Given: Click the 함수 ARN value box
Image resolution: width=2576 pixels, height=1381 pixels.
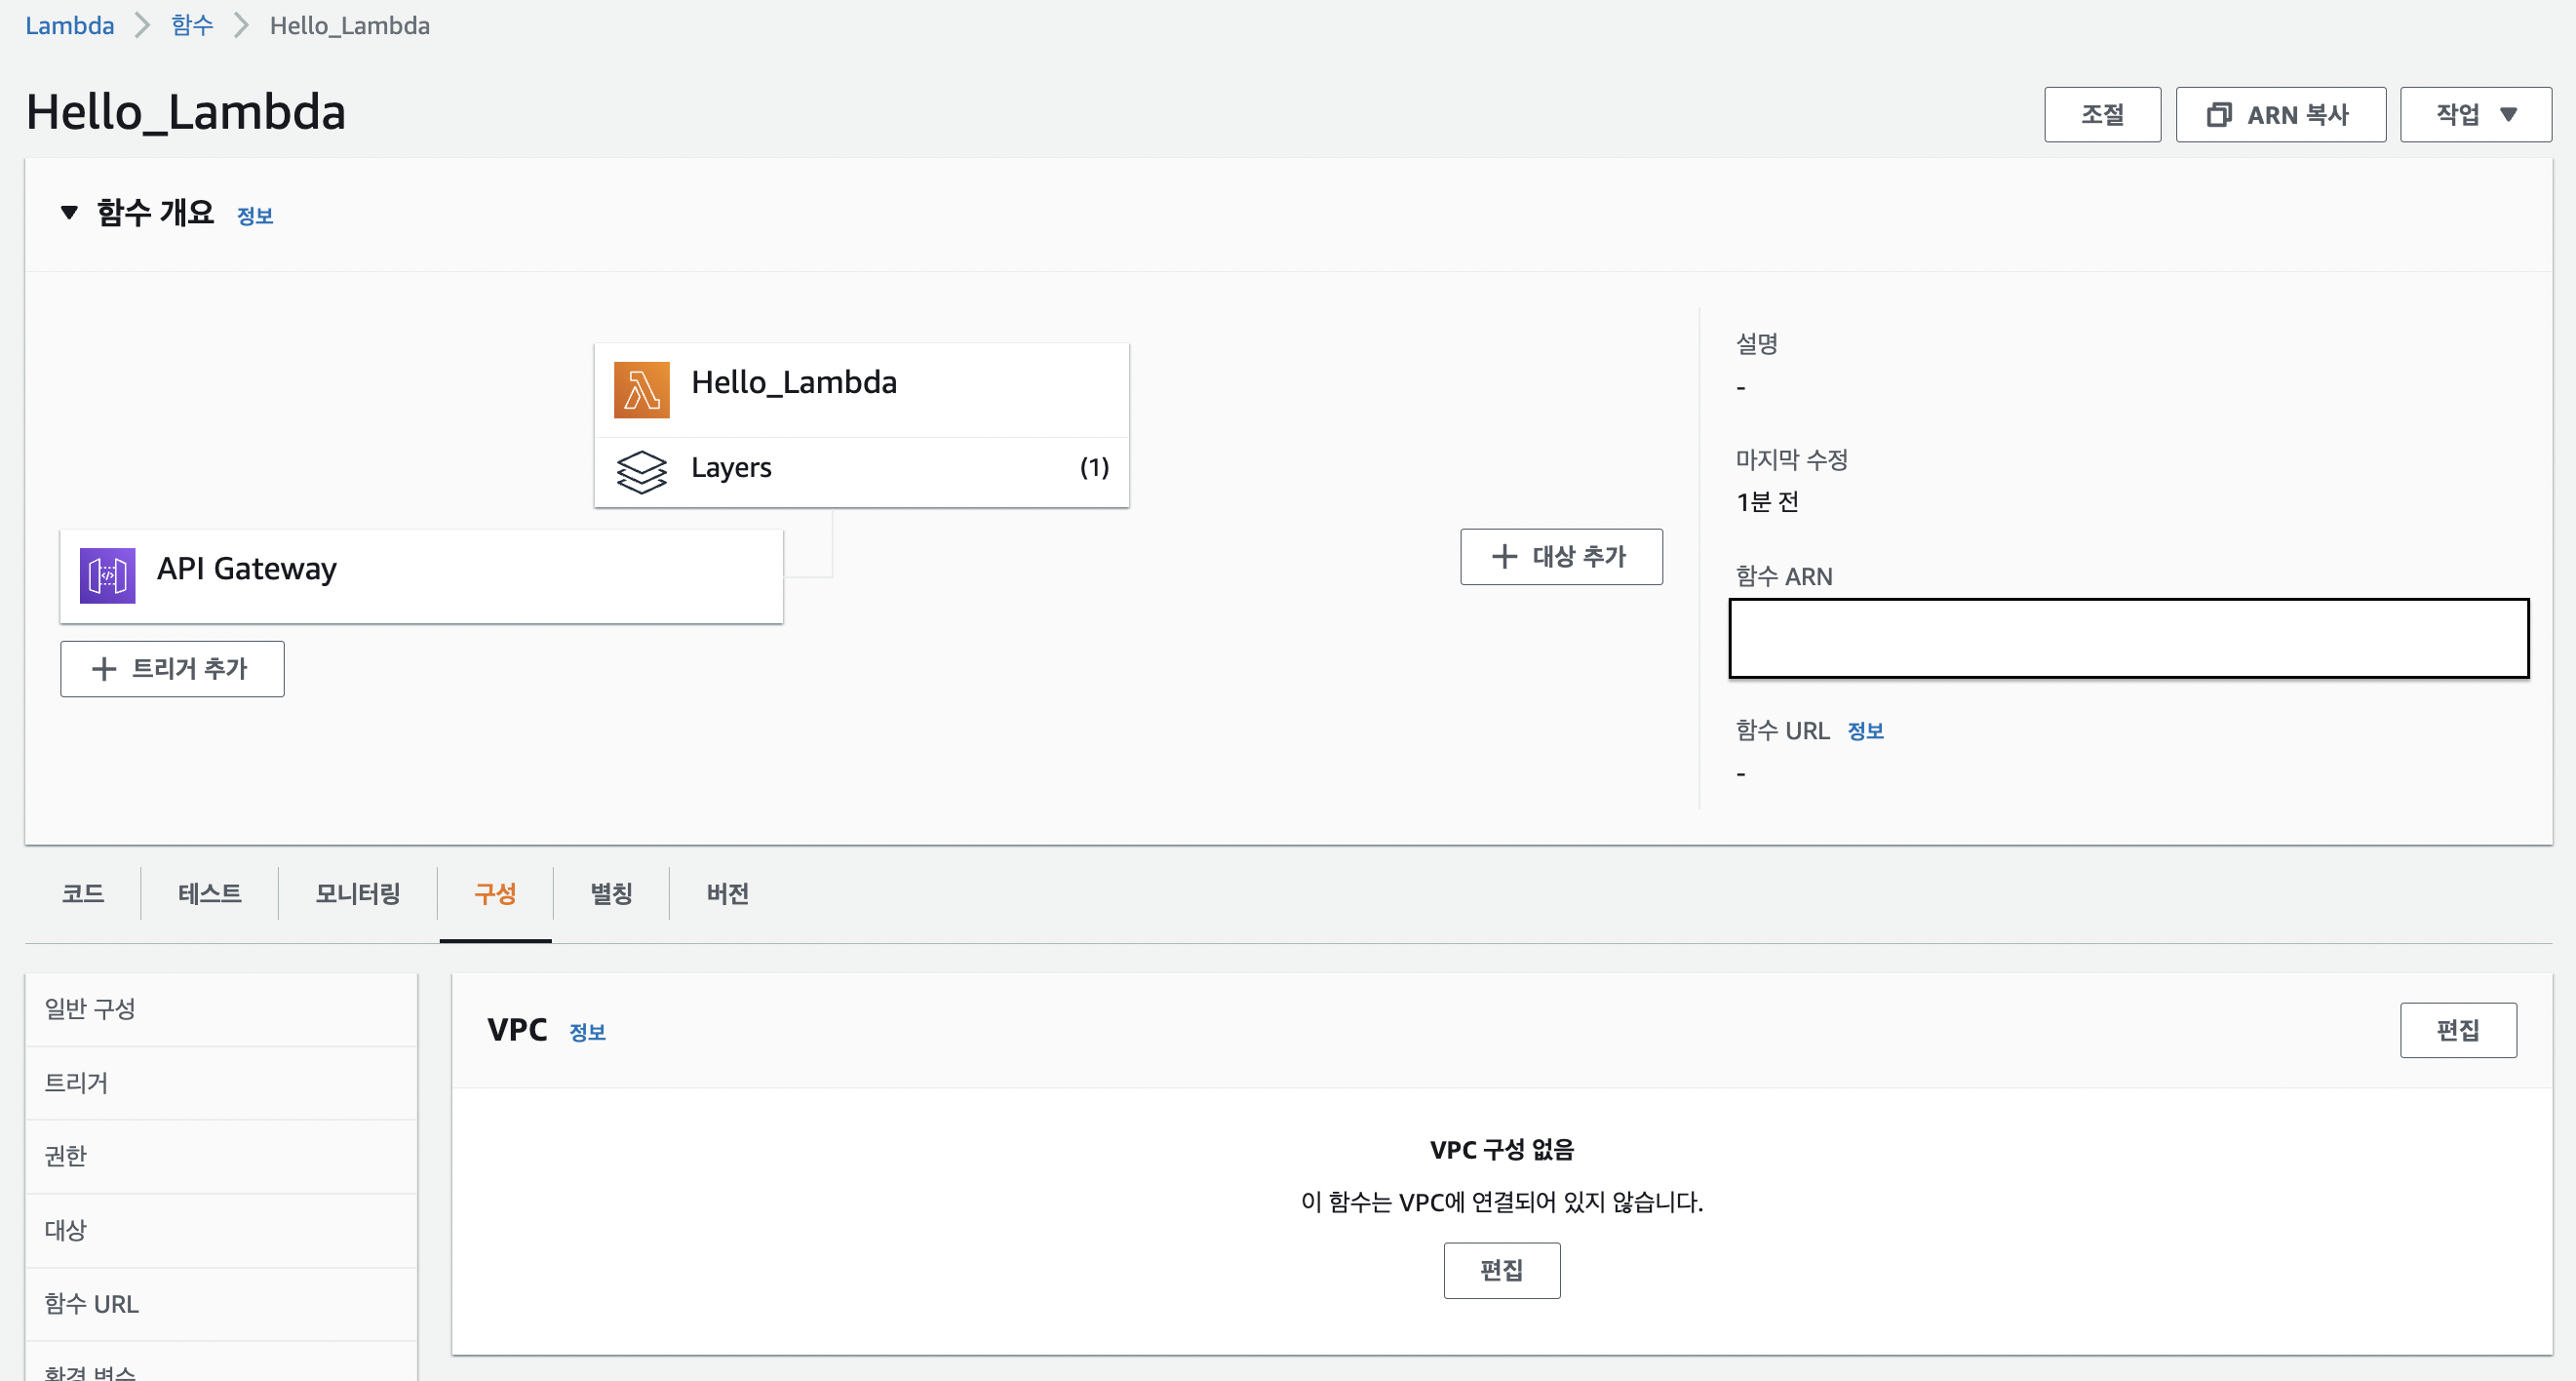Looking at the screenshot, I should (2129, 639).
